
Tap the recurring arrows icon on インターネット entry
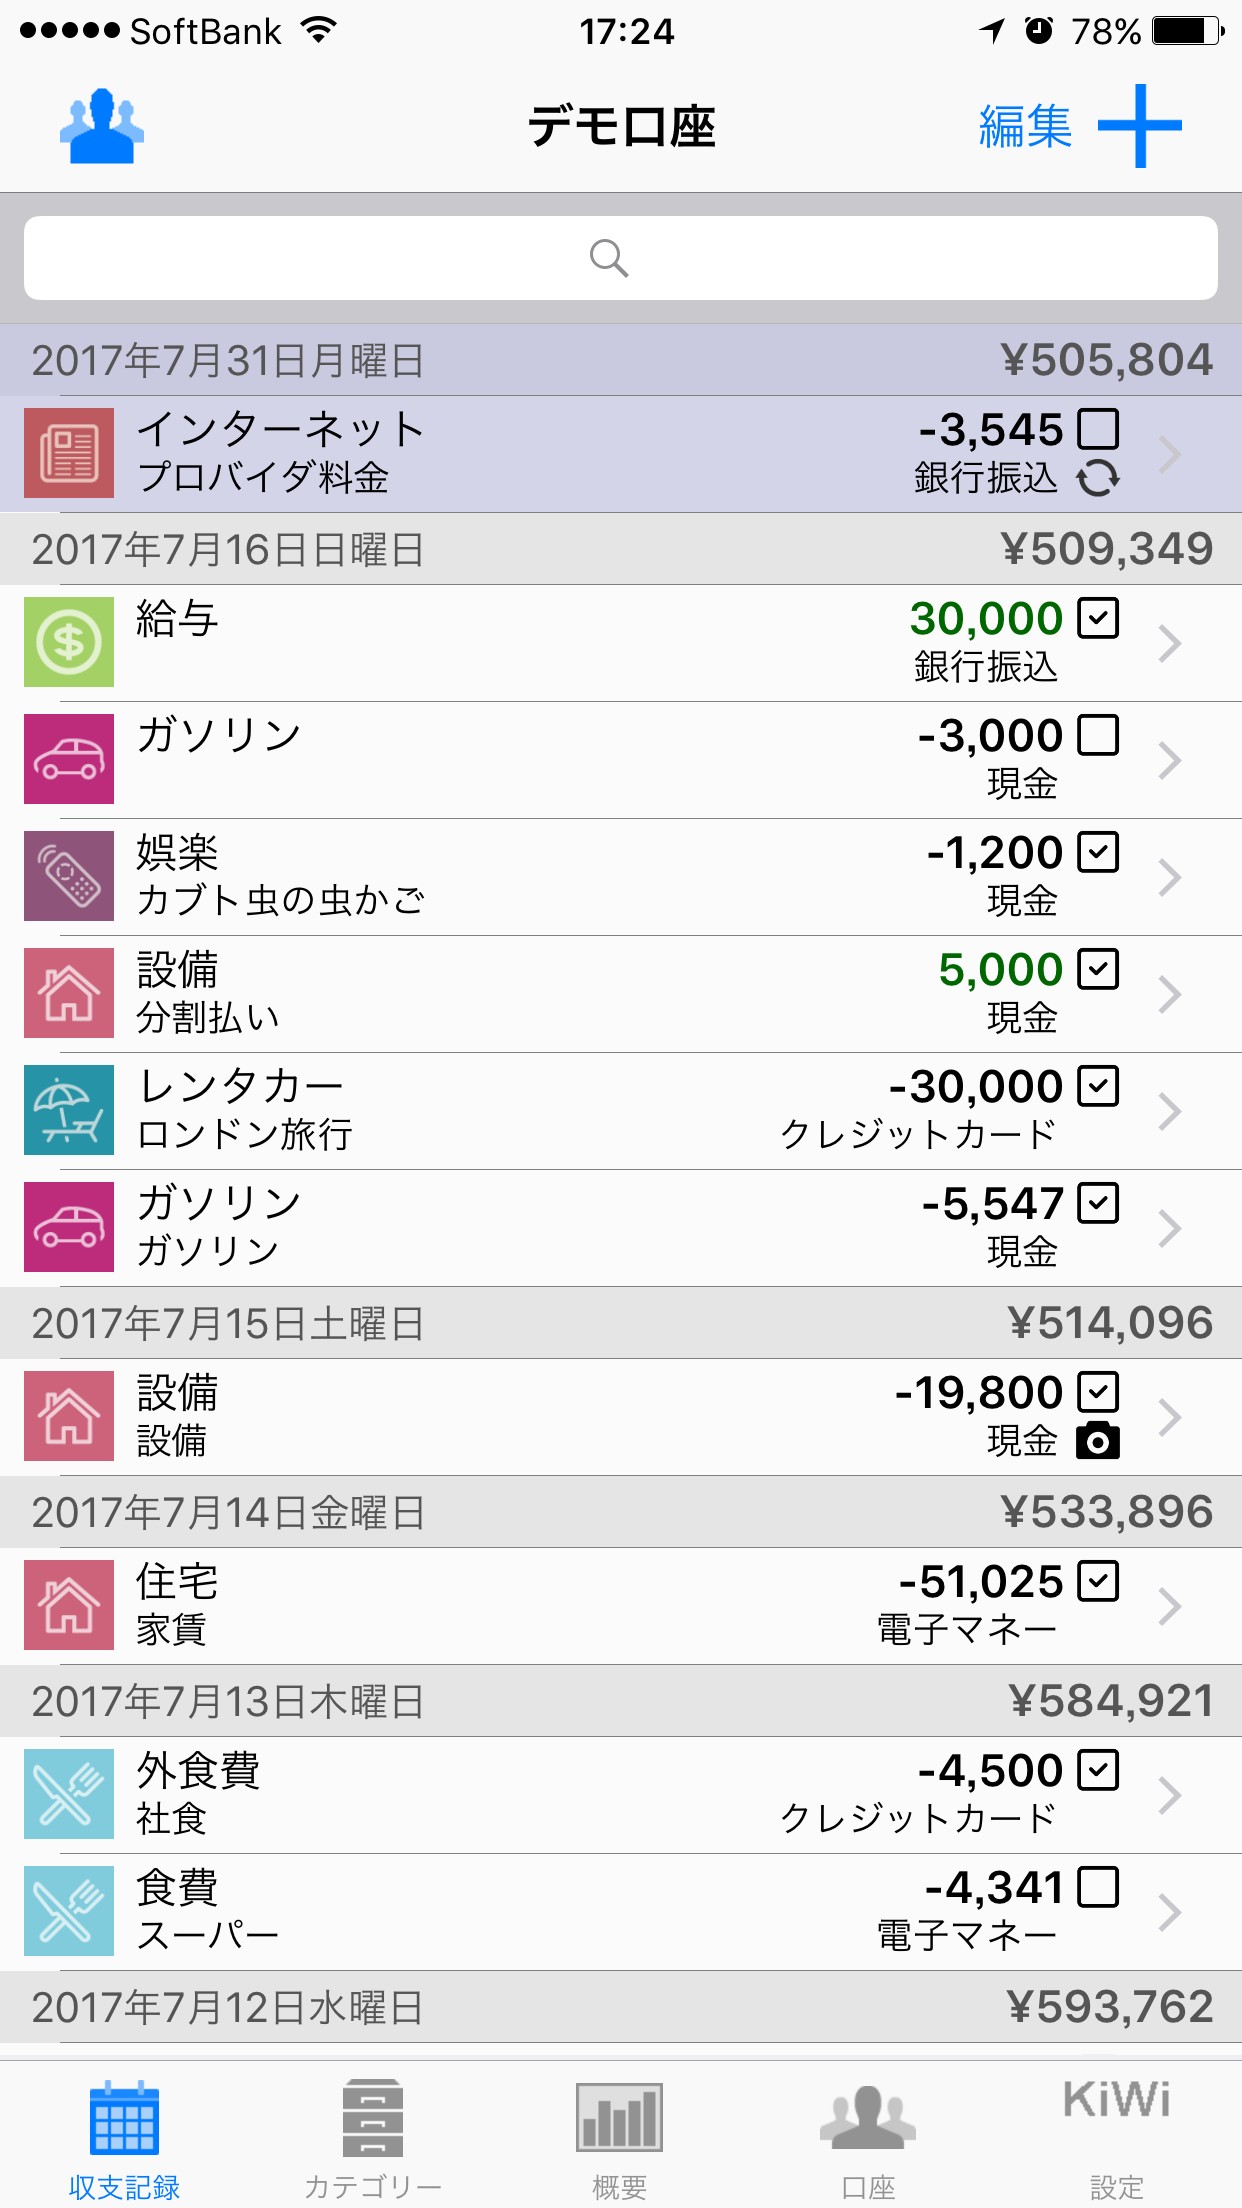pyautogui.click(x=1098, y=478)
